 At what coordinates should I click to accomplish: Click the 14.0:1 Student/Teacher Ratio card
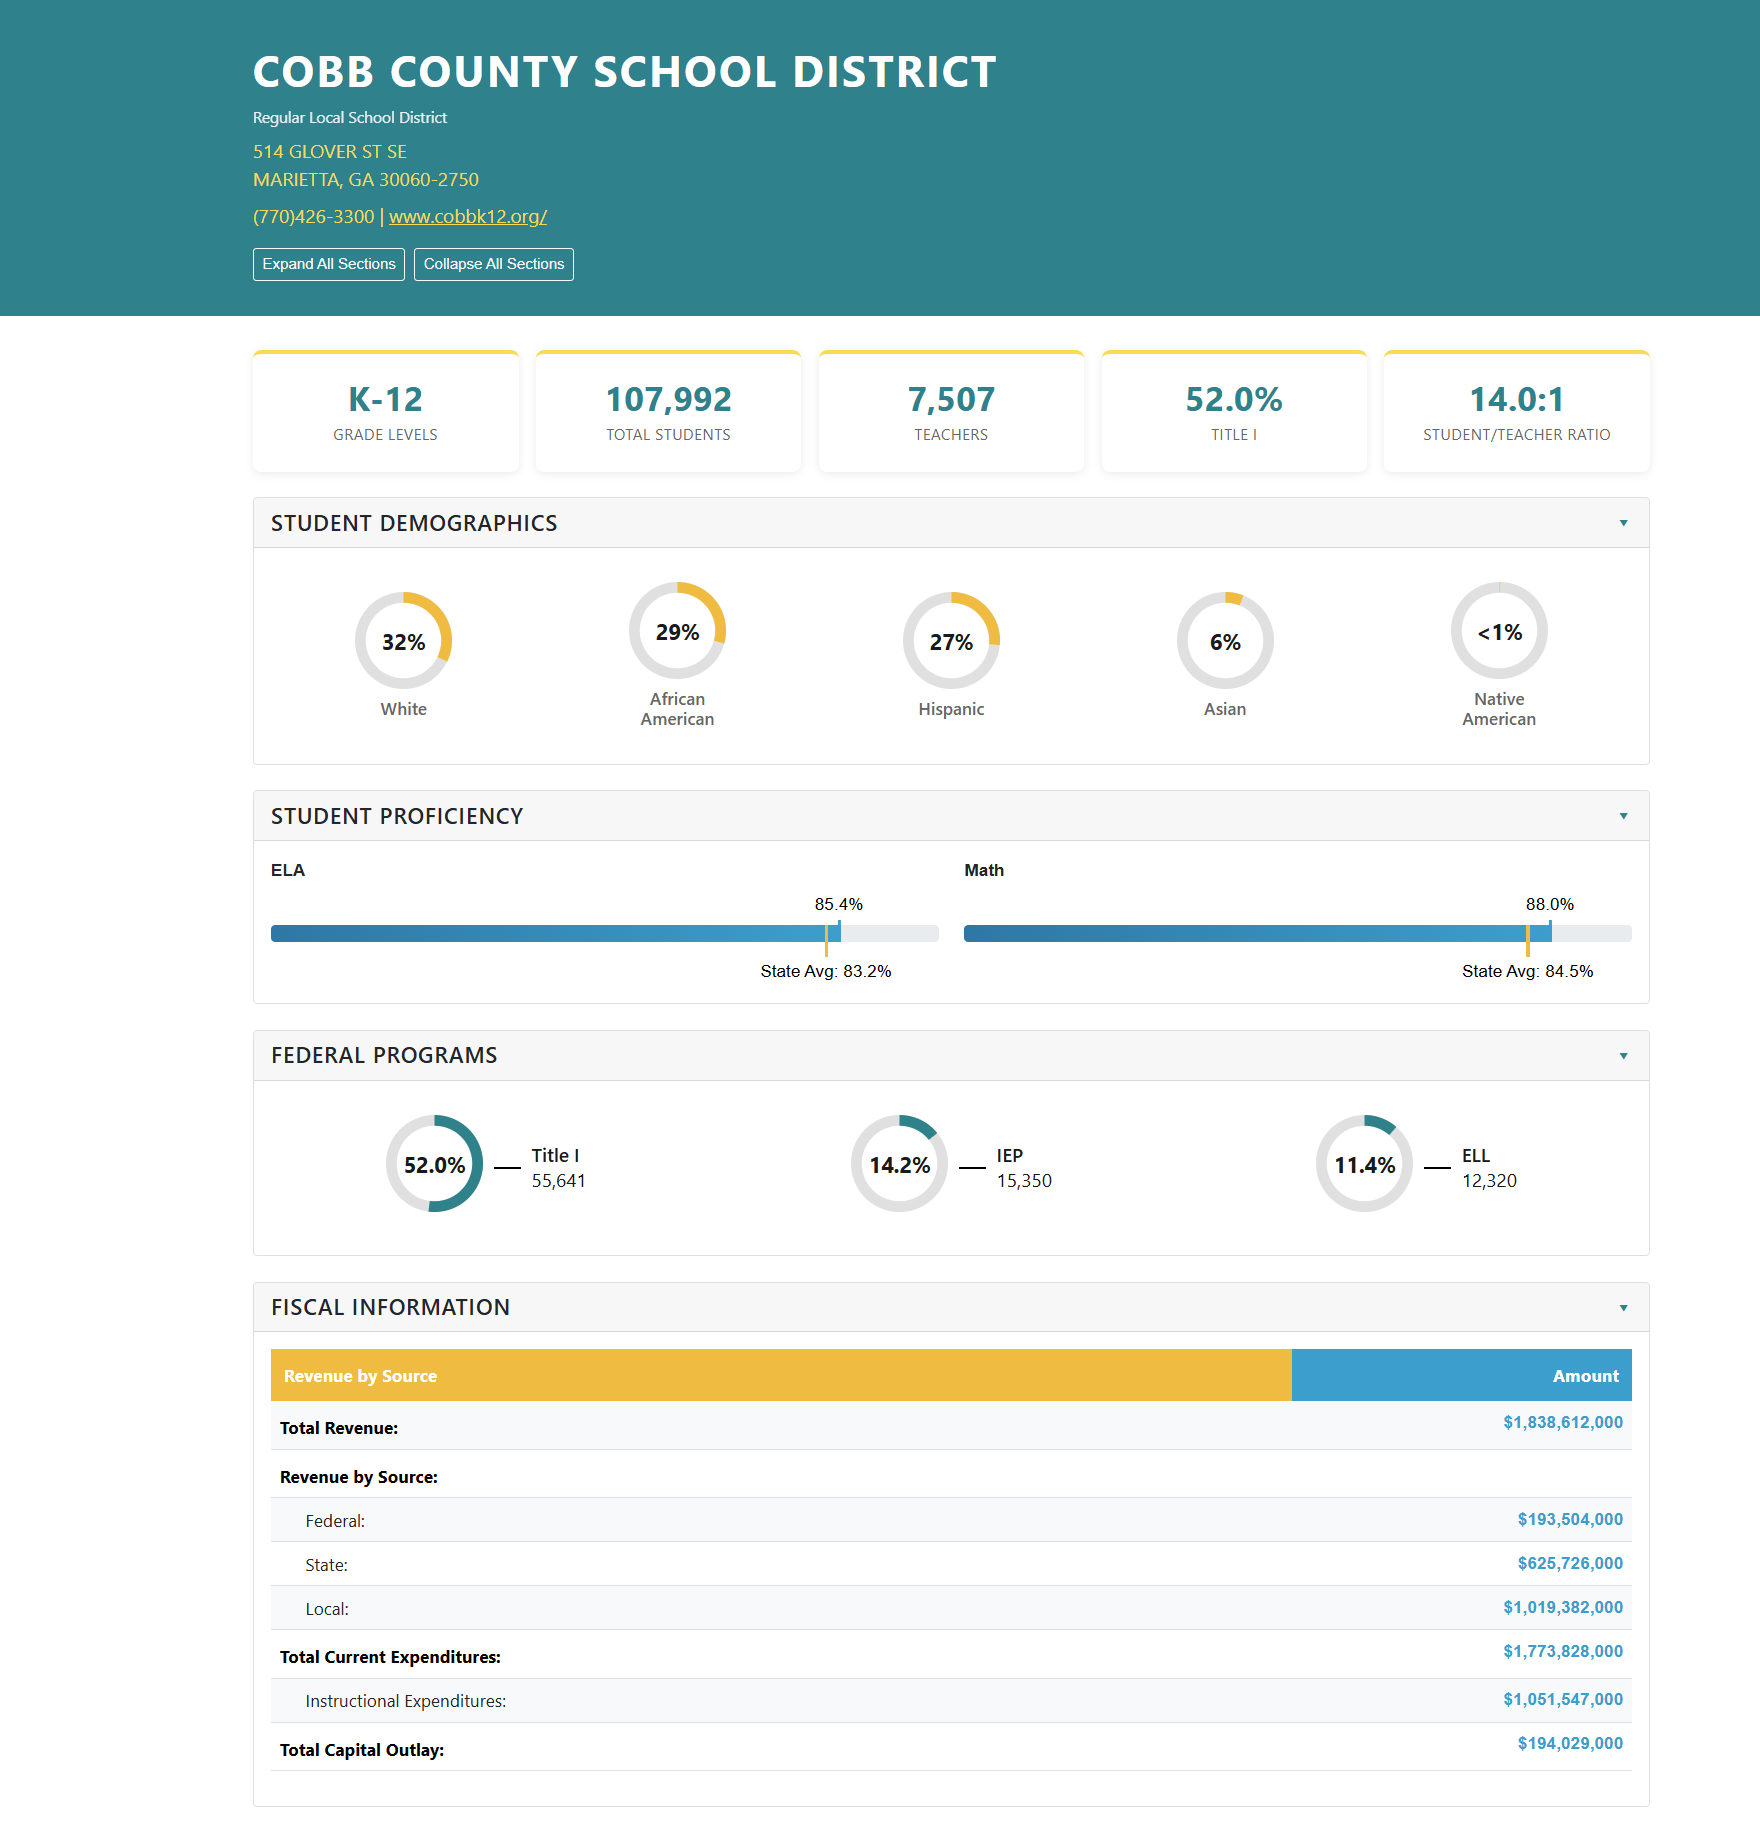(1517, 411)
